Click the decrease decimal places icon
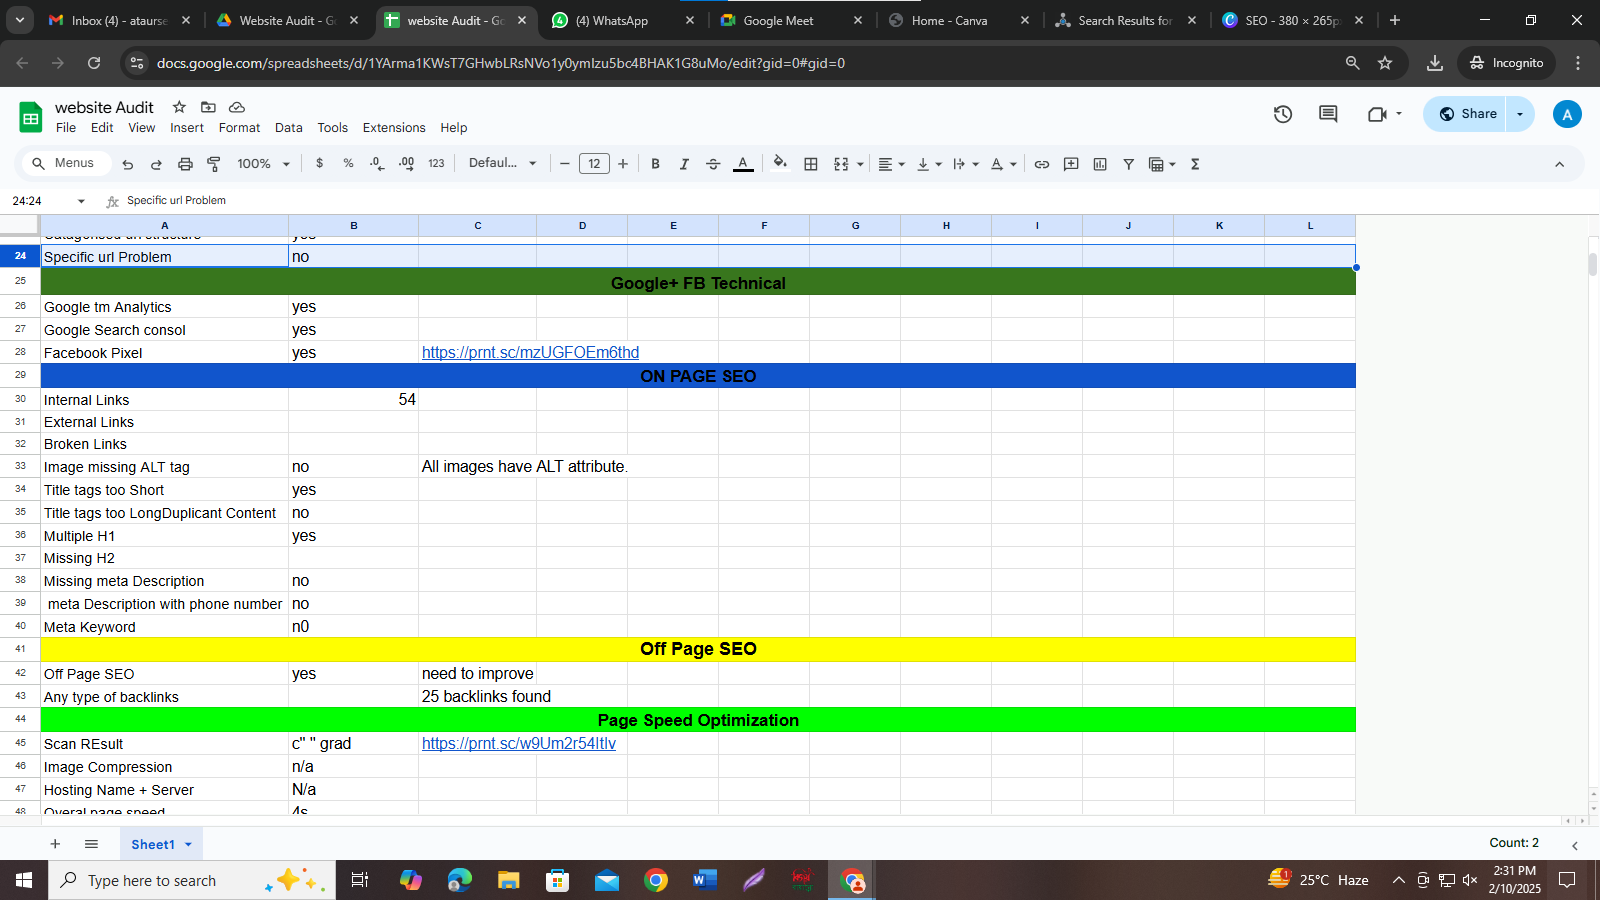The image size is (1600, 900). point(377,163)
